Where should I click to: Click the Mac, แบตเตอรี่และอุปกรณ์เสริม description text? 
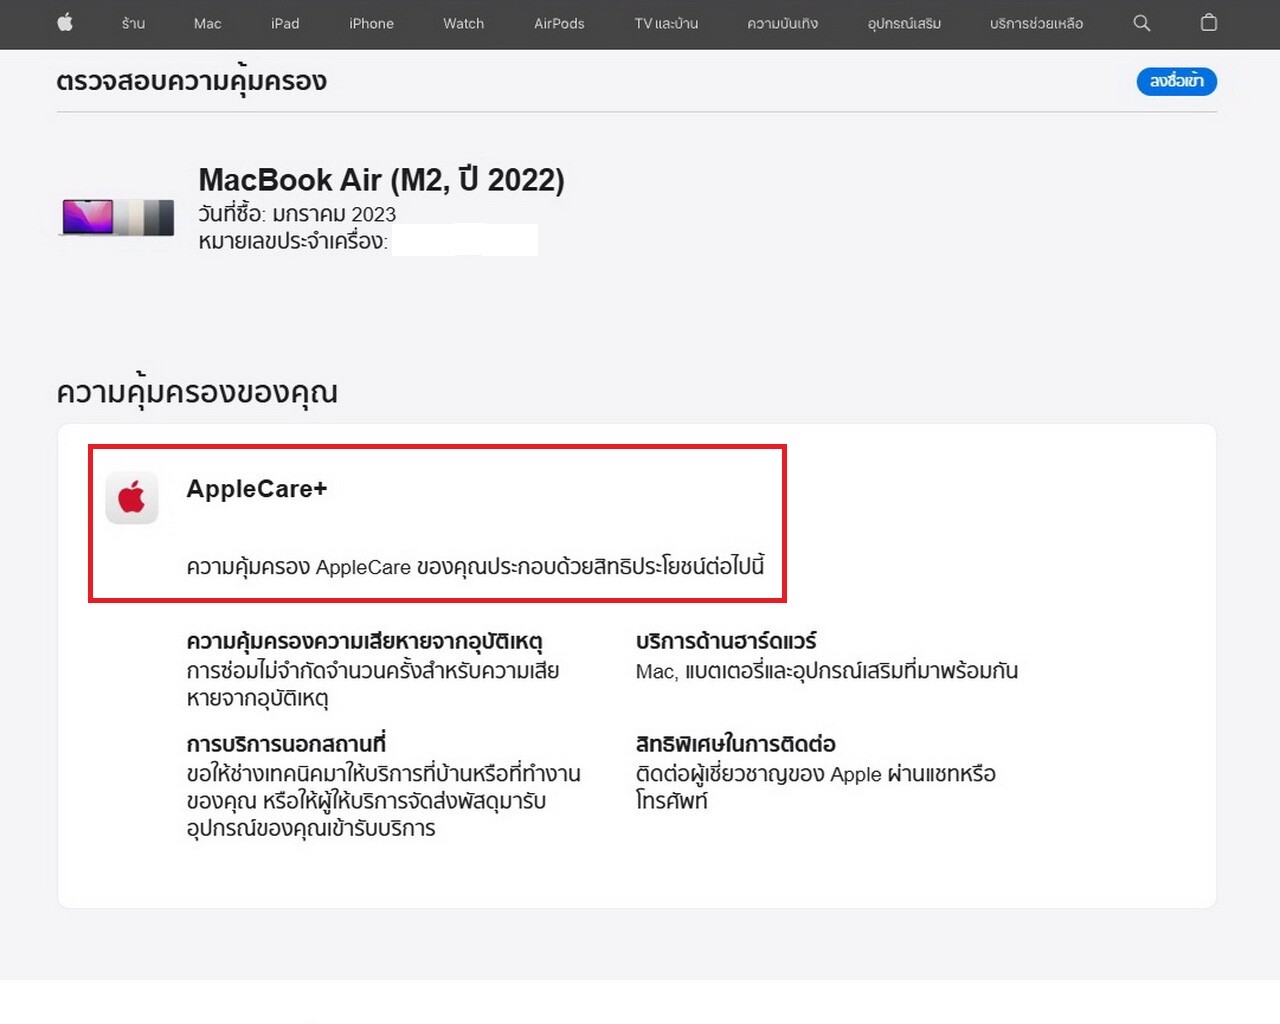point(827,671)
